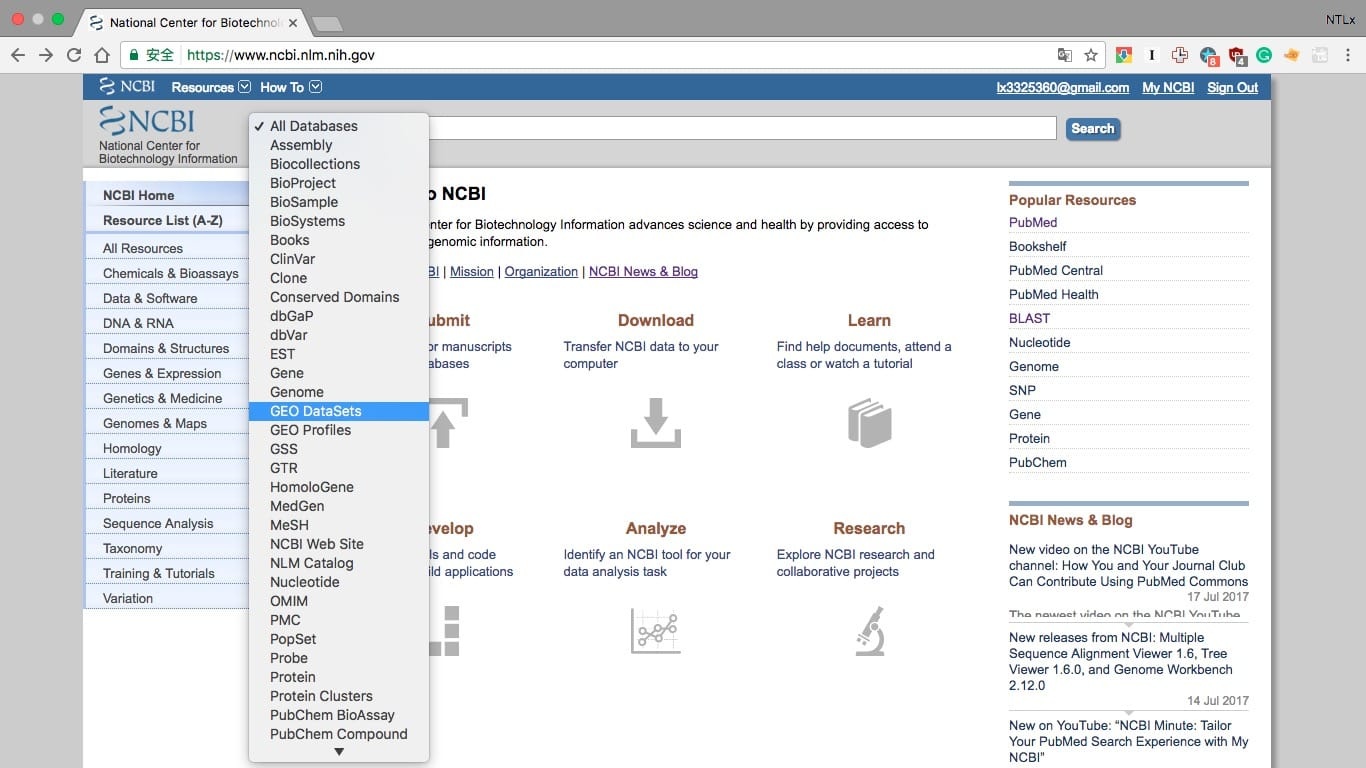Screen dimensions: 1366x768
Task: Show more databases via the down arrow
Action: pyautogui.click(x=339, y=752)
